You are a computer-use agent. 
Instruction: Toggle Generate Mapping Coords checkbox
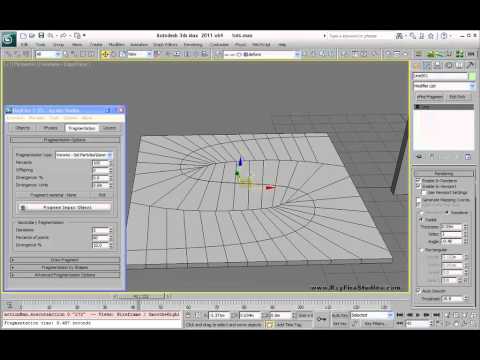coord(418,200)
